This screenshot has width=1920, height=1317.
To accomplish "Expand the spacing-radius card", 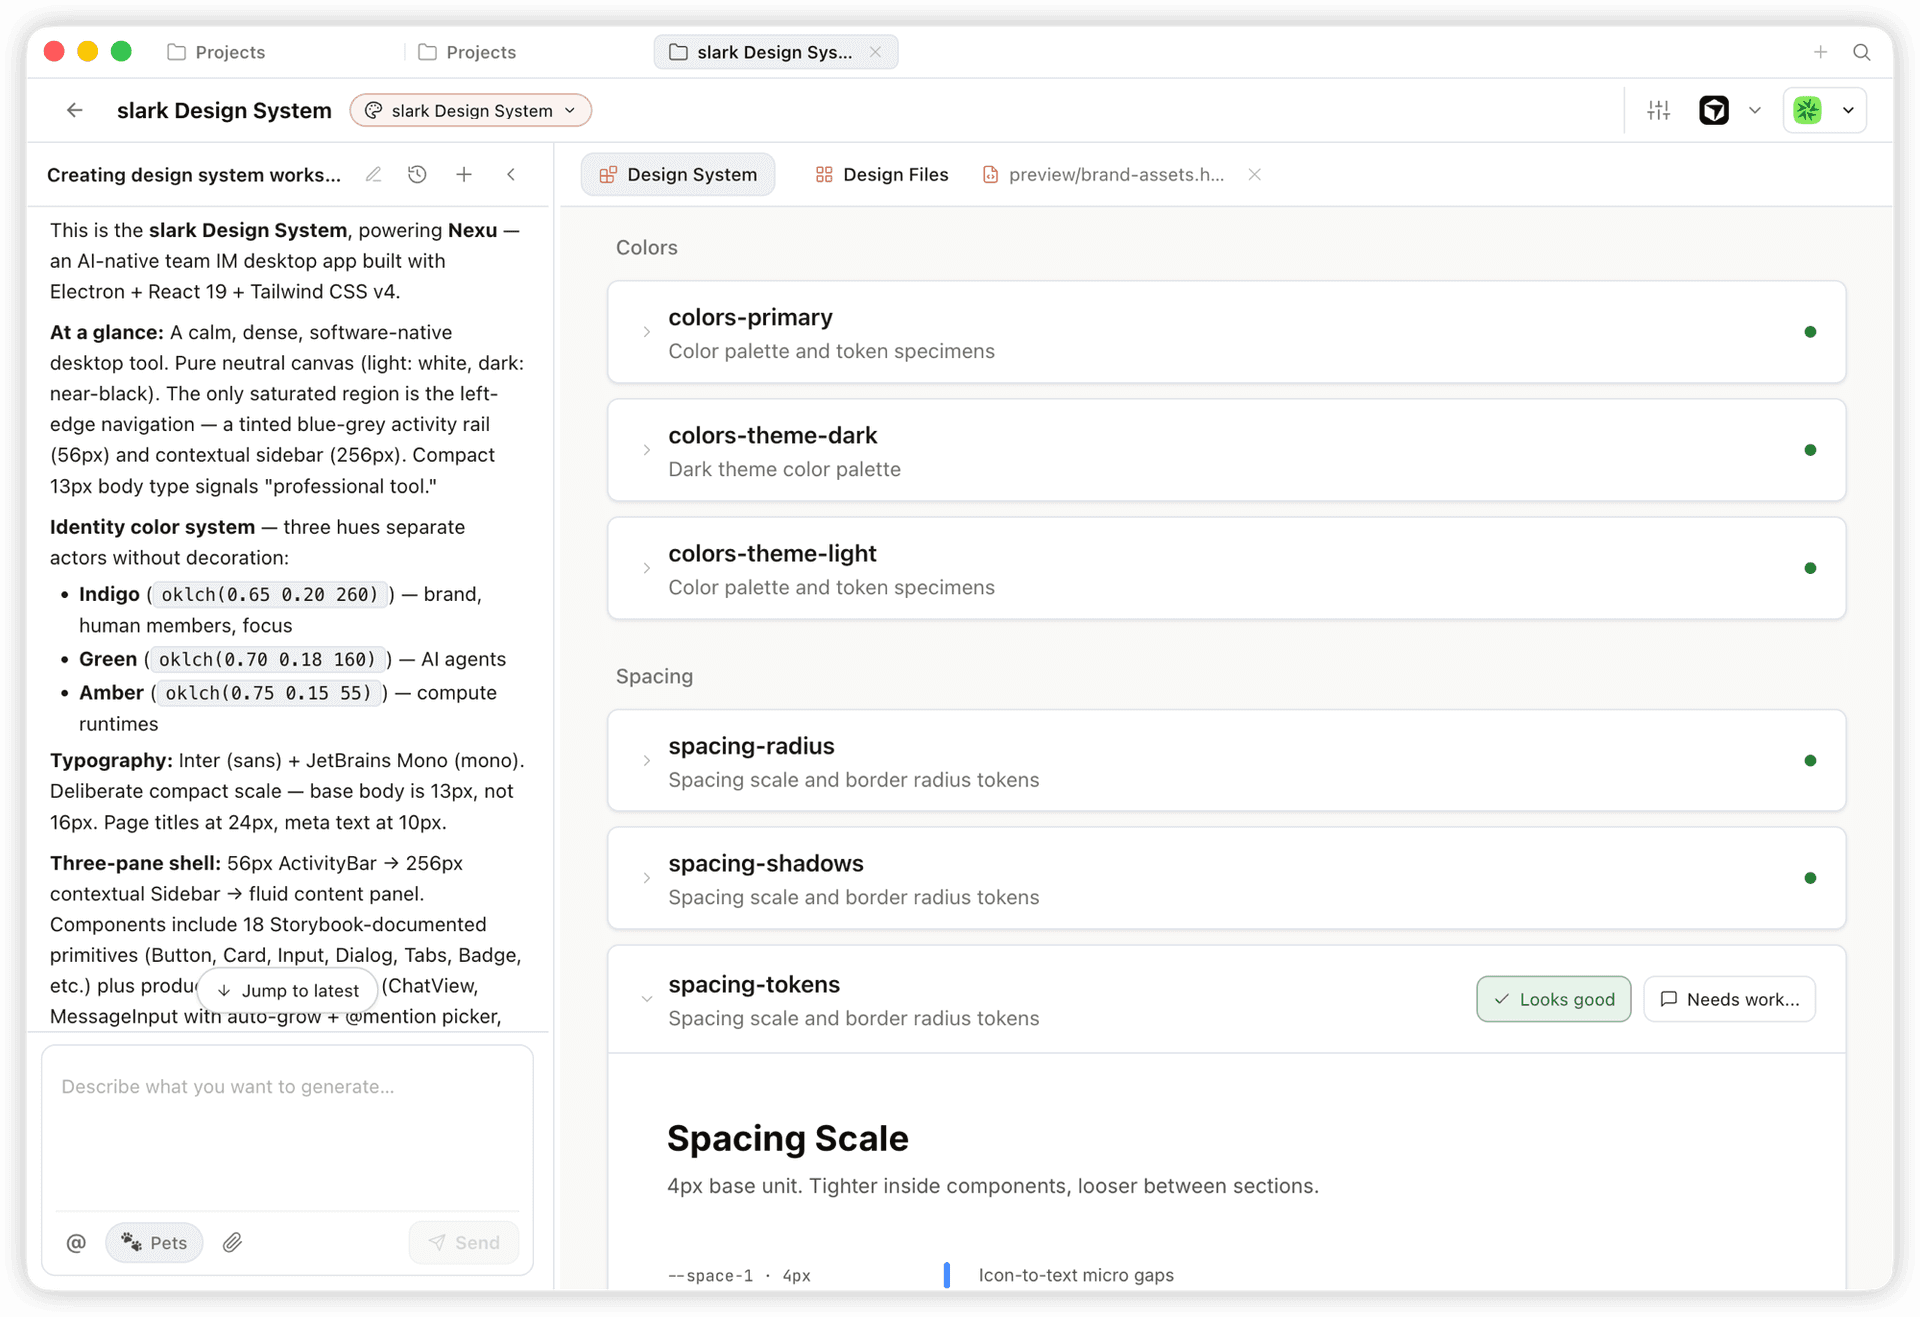I will click(647, 761).
